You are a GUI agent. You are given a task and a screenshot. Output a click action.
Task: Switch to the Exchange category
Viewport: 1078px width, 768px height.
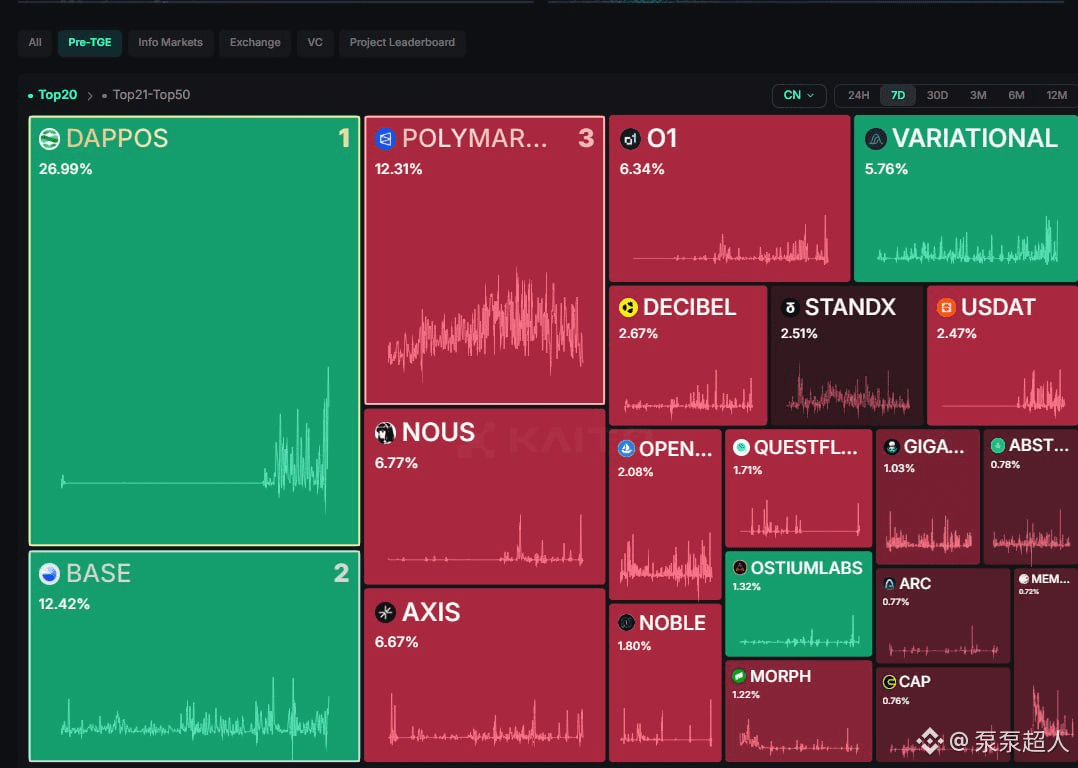coord(255,43)
